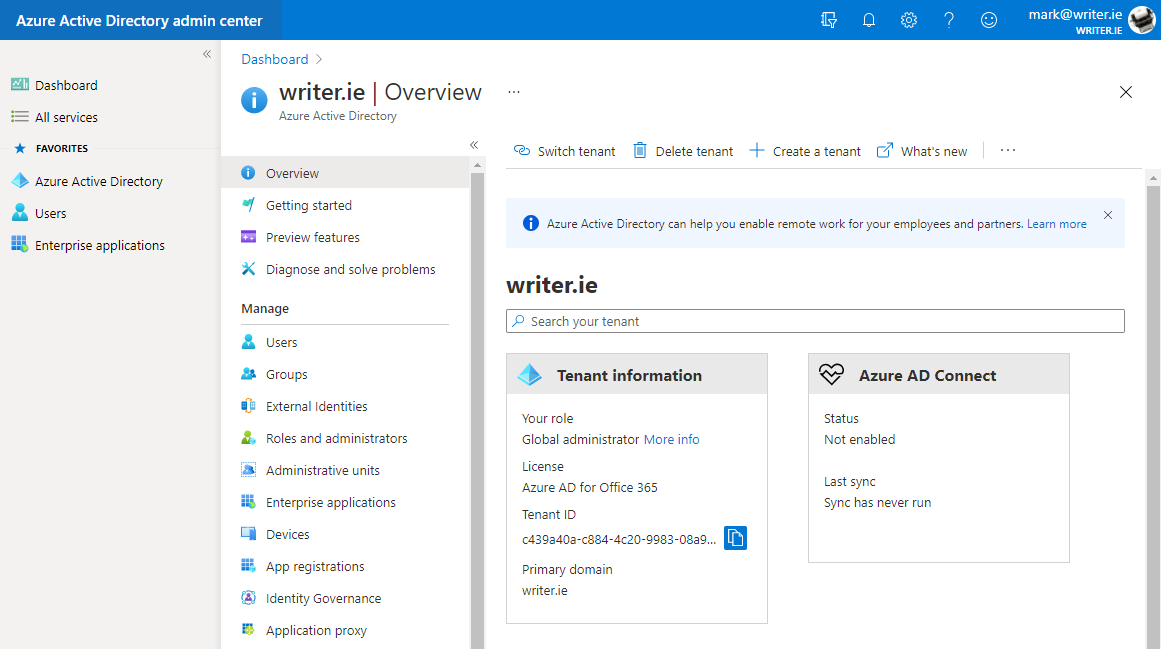
Task: Collapse the writer.ie resource menu
Action: point(474,145)
